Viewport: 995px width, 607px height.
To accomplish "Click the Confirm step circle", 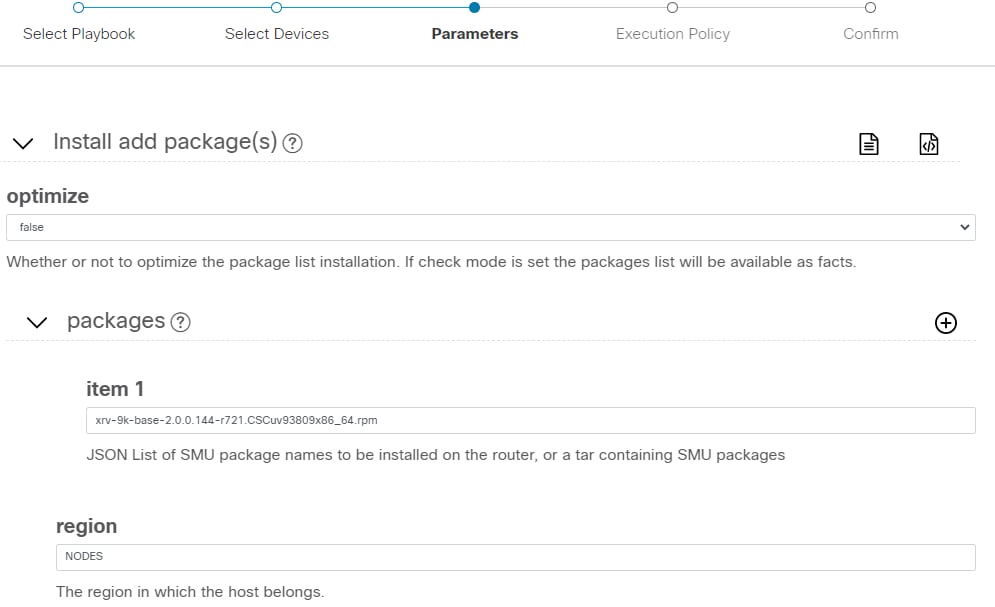I will click(870, 8).
